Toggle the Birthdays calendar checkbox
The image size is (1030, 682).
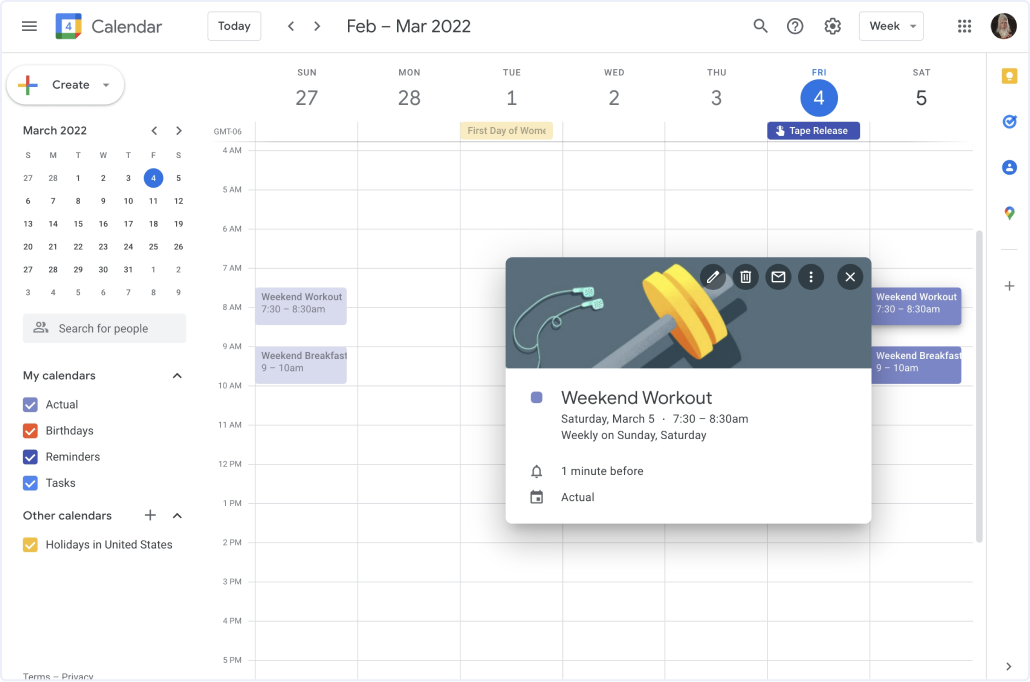[30, 431]
